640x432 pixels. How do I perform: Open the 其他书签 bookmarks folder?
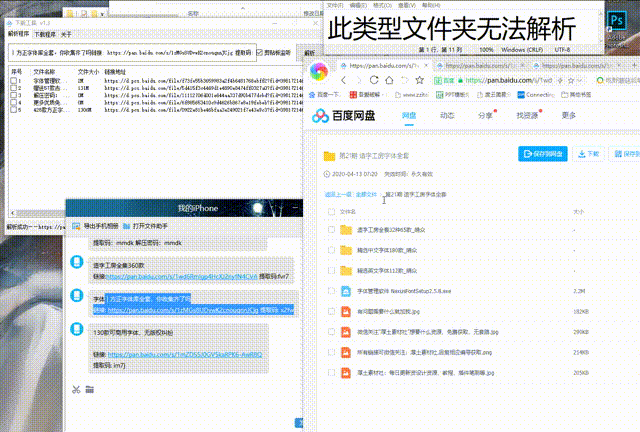[576, 95]
